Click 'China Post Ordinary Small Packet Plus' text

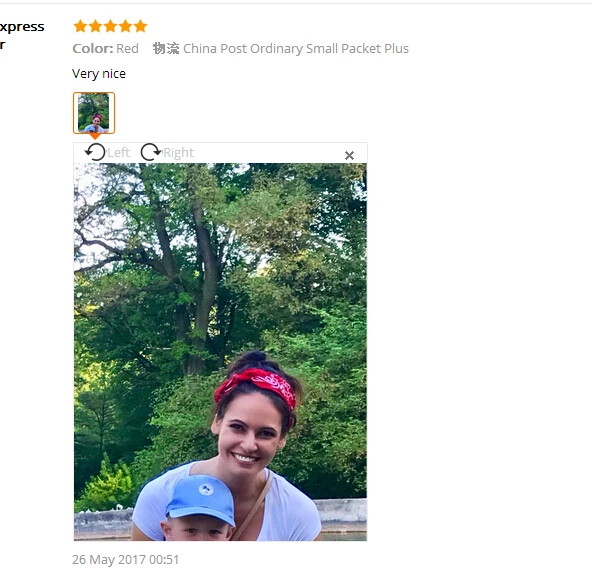click(x=296, y=49)
